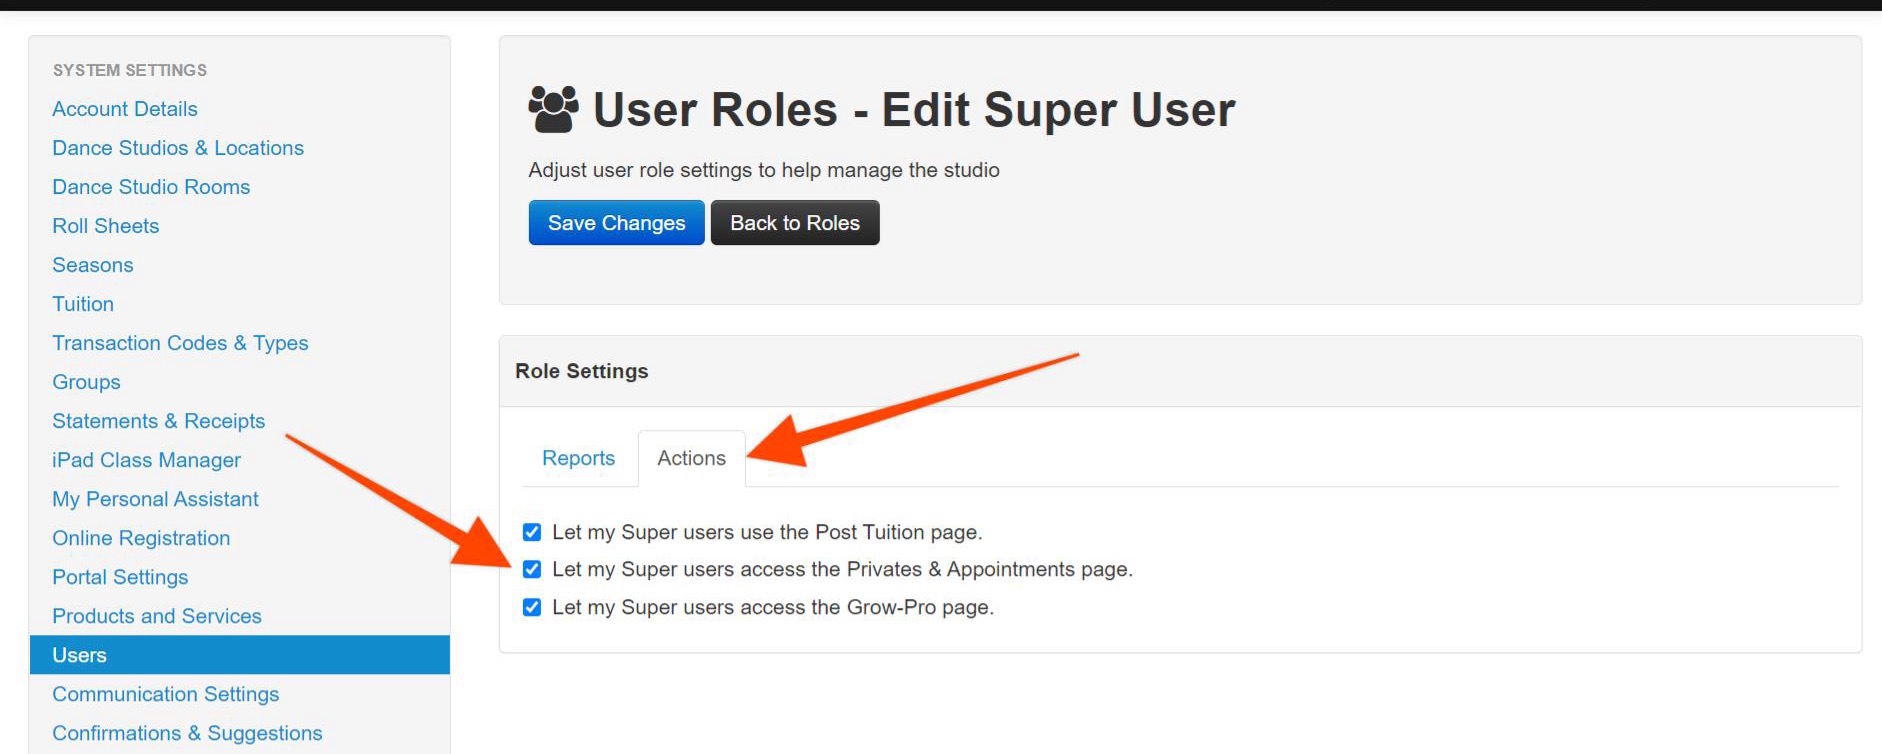This screenshot has width=1882, height=754.
Task: Open the Dance Studio Rooms link
Action: coord(151,187)
